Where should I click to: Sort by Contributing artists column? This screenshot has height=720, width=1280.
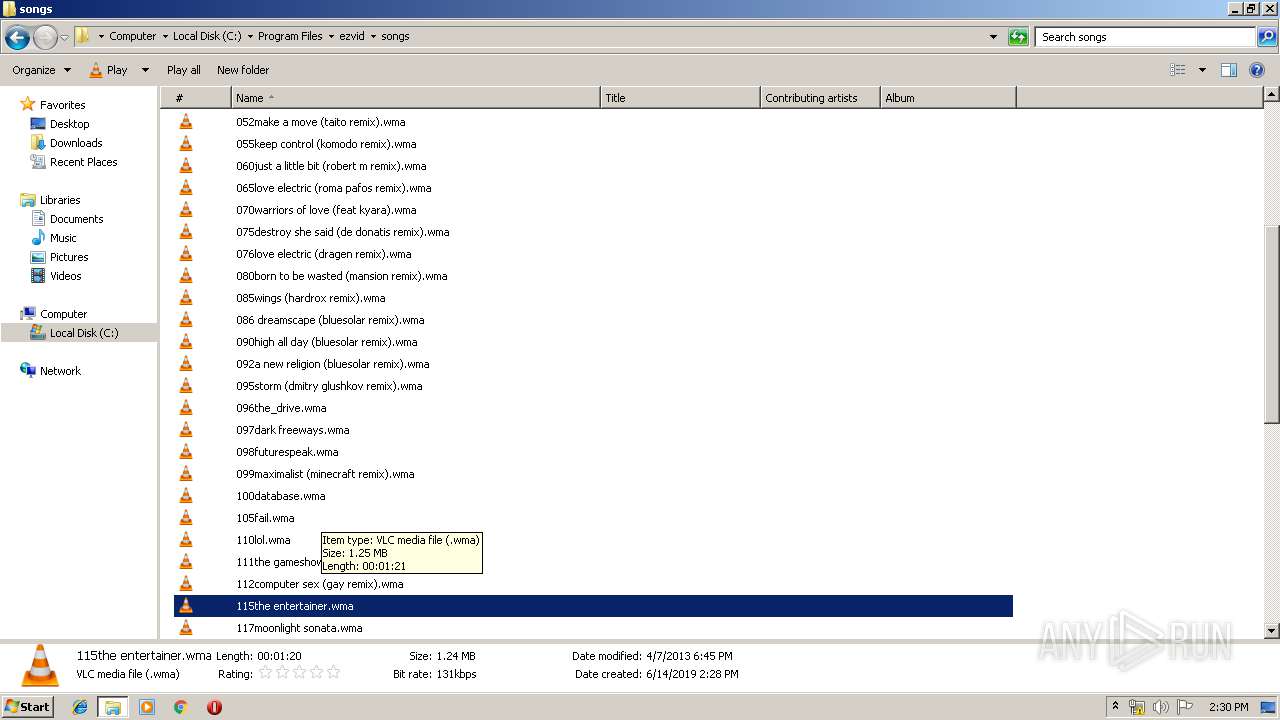click(820, 98)
